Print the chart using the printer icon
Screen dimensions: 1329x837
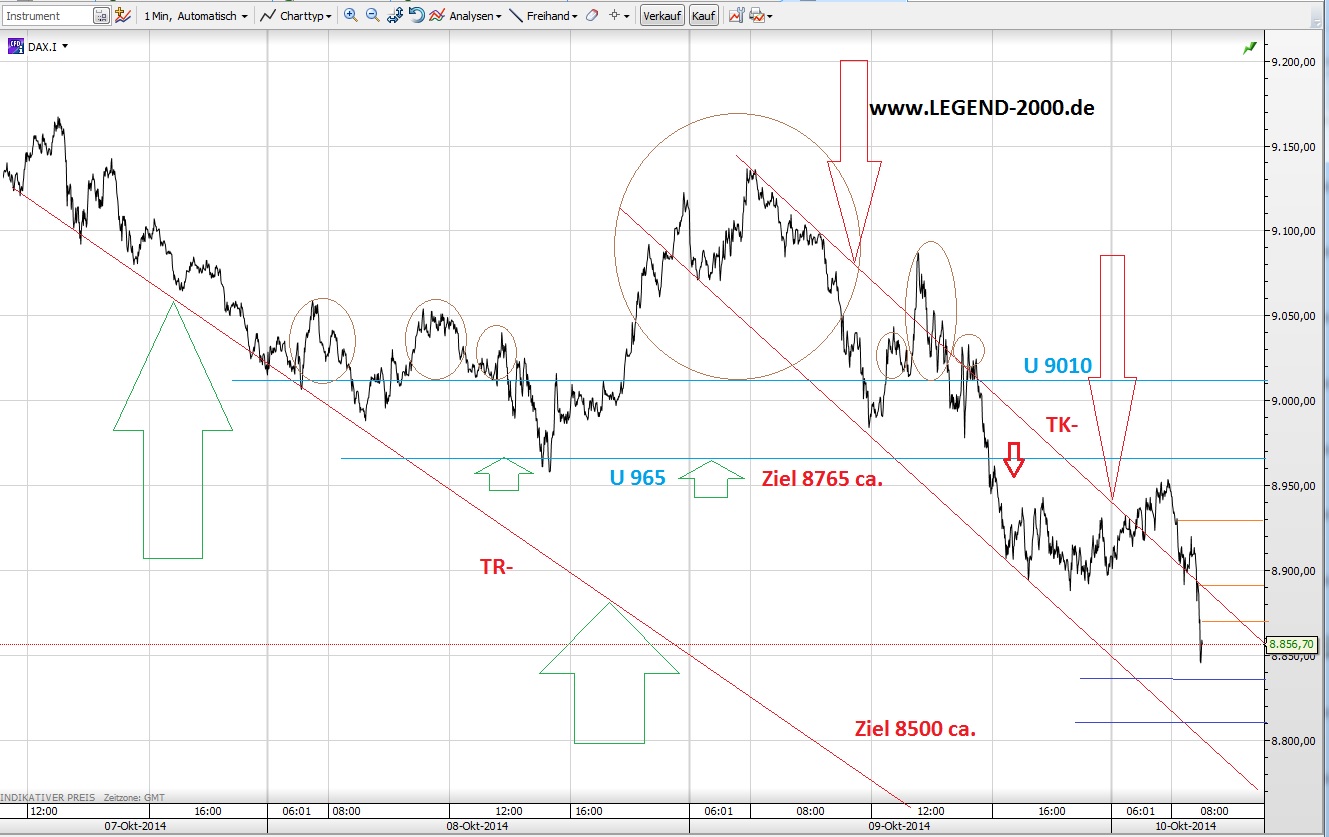(x=758, y=15)
